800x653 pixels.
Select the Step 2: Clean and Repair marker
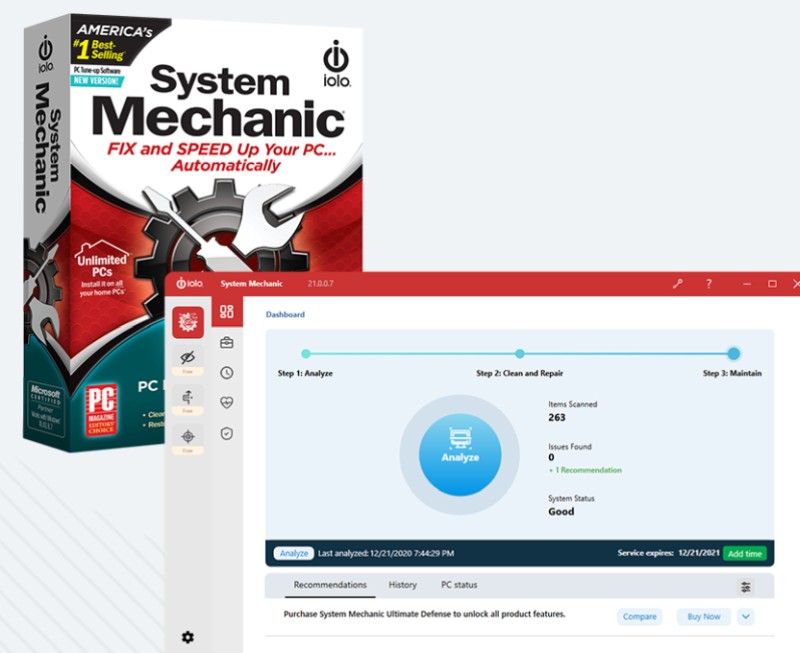pos(519,353)
